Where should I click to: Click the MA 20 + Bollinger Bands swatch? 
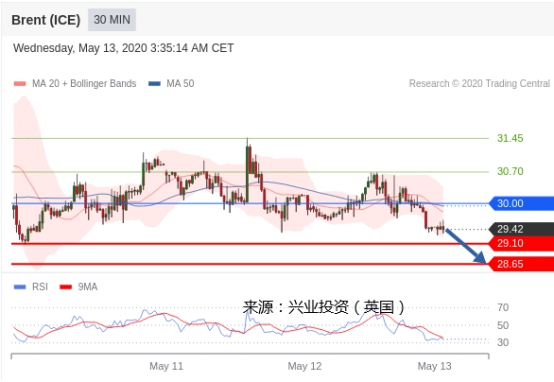click(x=20, y=84)
